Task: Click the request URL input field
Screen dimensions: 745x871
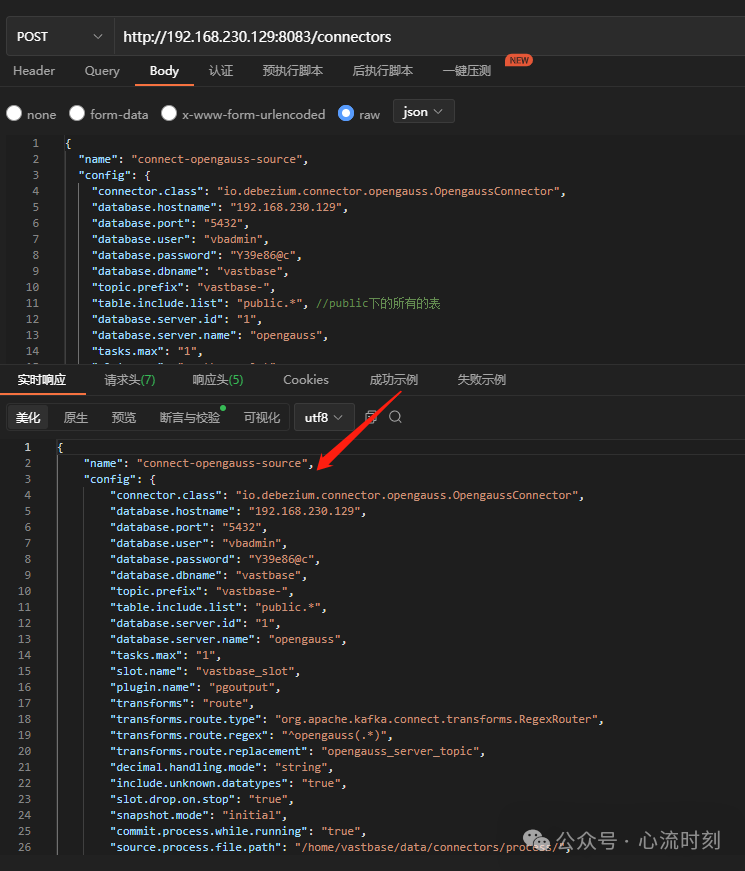Action: 429,37
